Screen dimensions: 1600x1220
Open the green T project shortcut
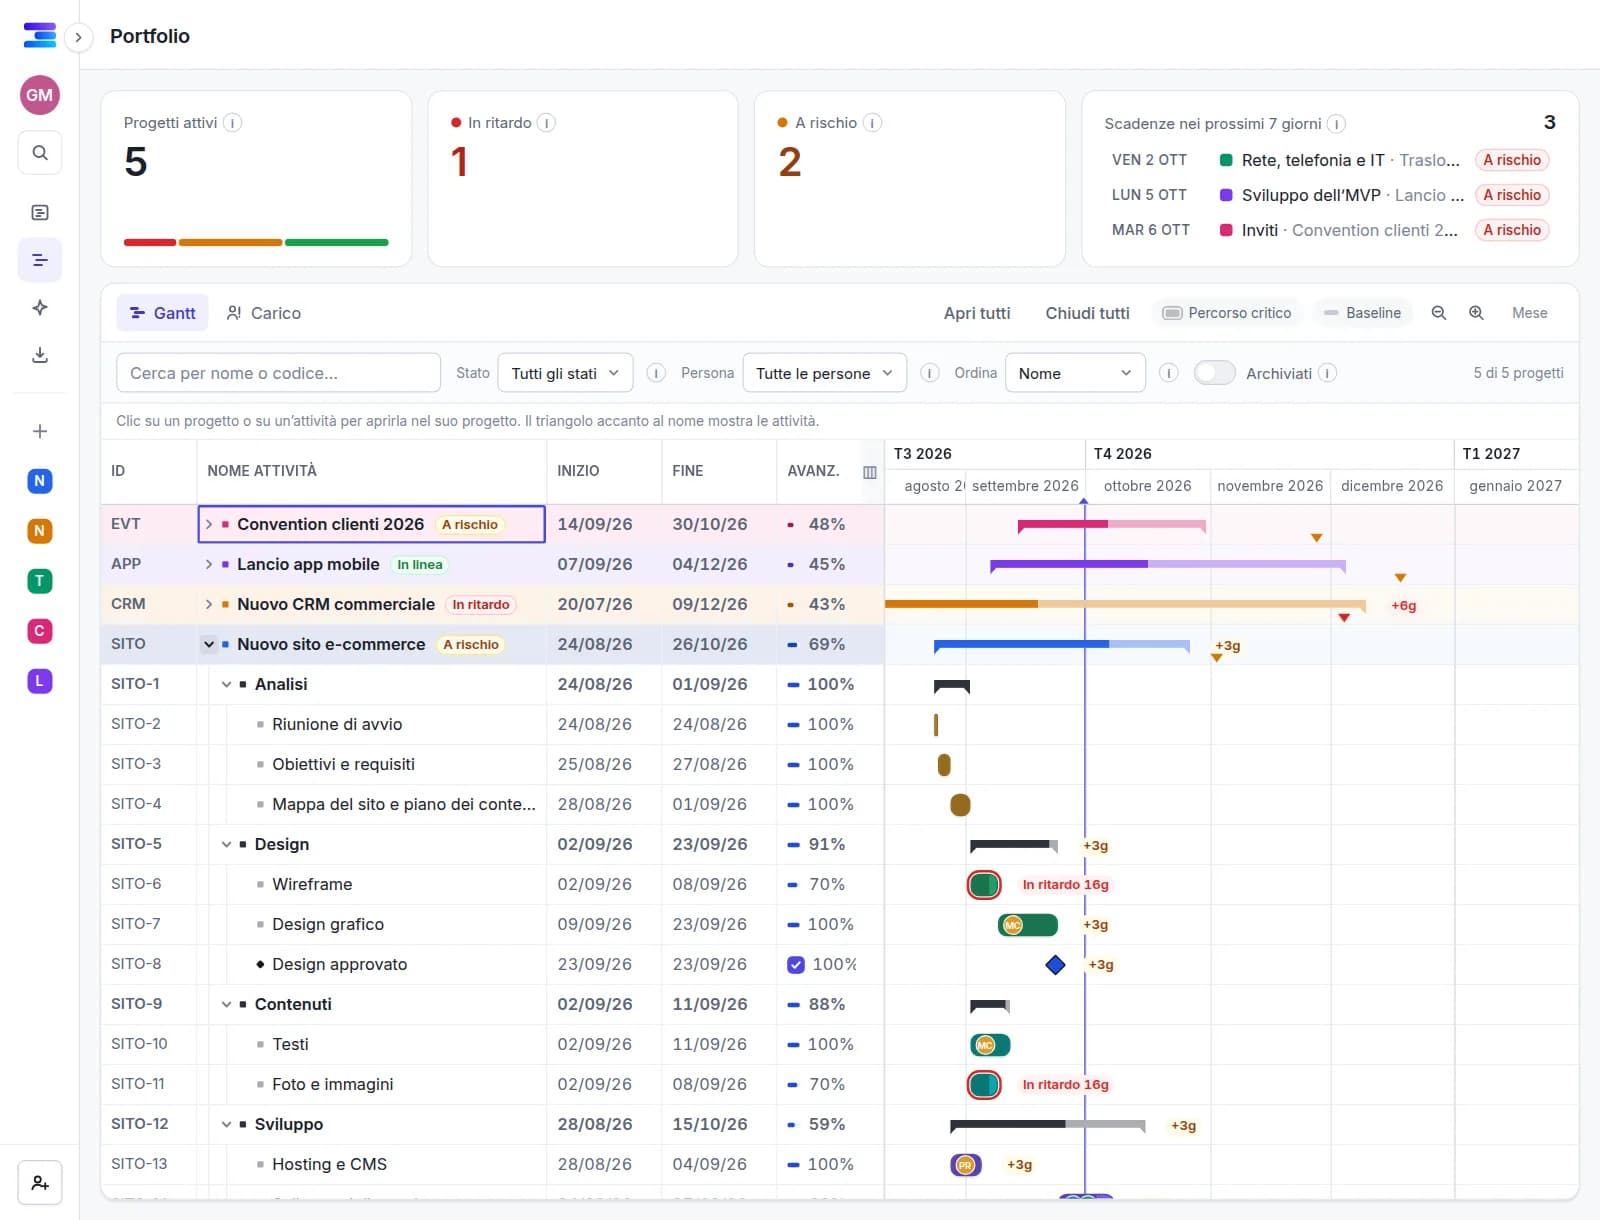(40, 581)
